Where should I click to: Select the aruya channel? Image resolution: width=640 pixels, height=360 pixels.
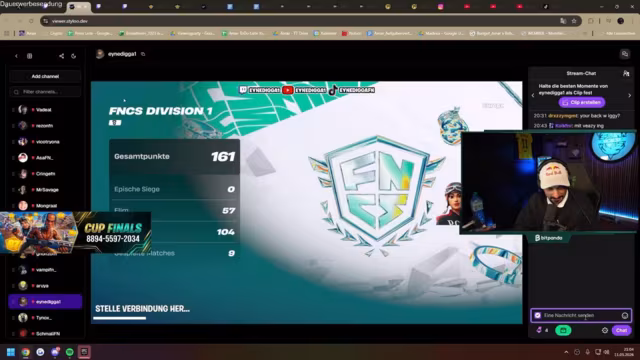[45, 286]
